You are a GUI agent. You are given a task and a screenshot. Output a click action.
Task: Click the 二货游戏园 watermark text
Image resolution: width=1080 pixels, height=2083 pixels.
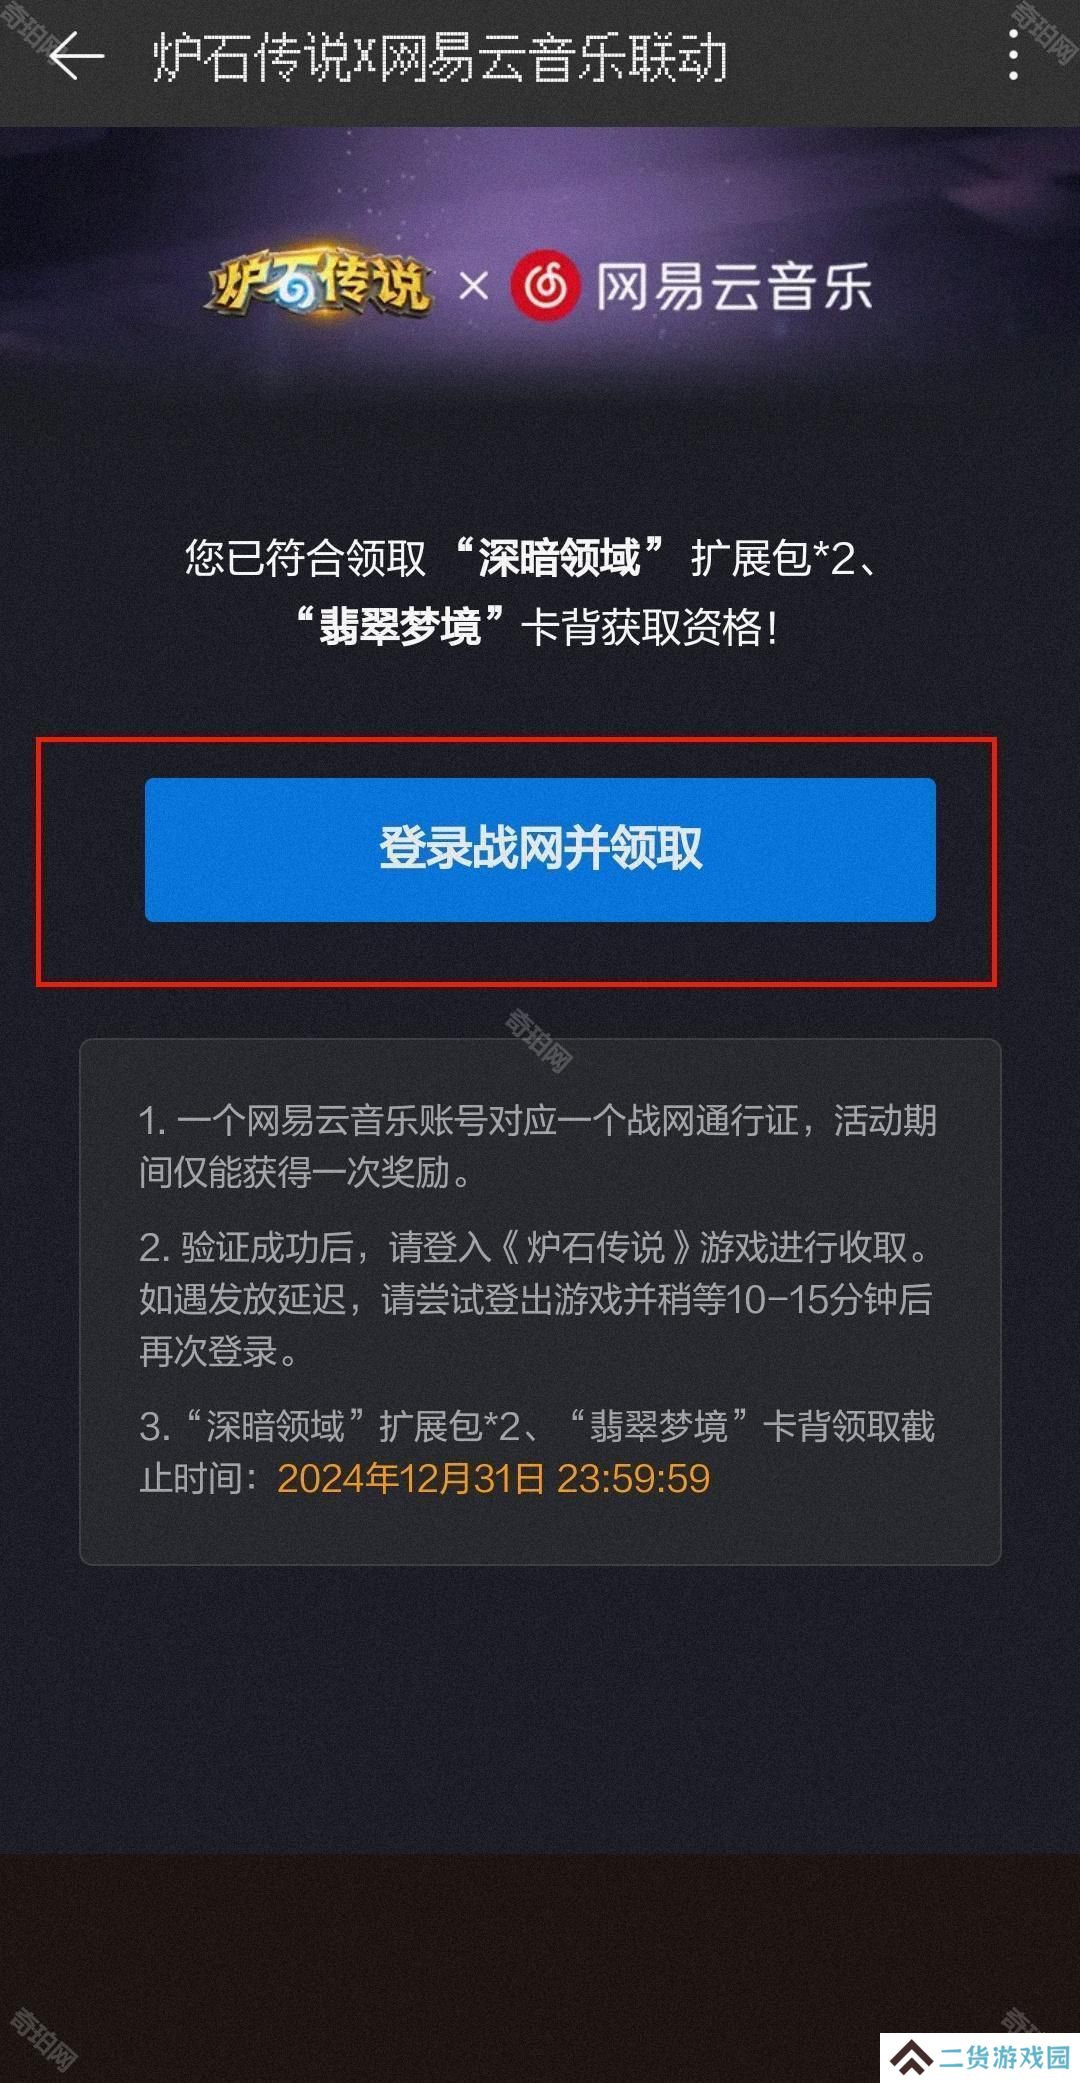pyautogui.click(x=1004, y=2057)
